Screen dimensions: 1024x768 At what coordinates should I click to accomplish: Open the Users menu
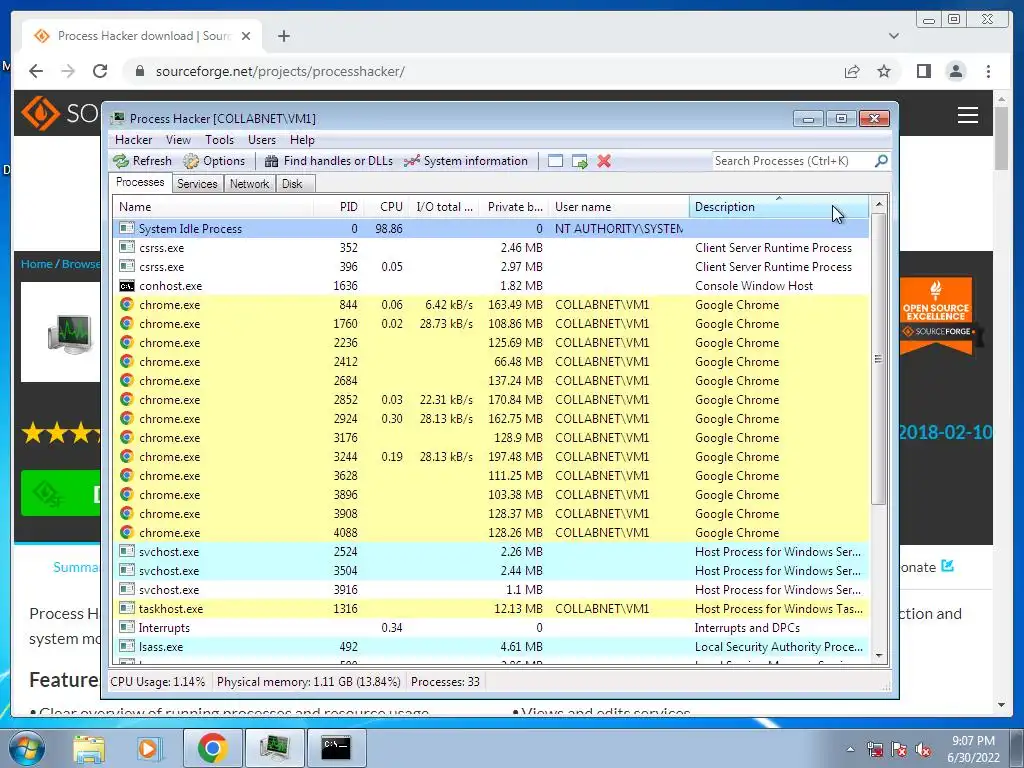pyautogui.click(x=261, y=140)
